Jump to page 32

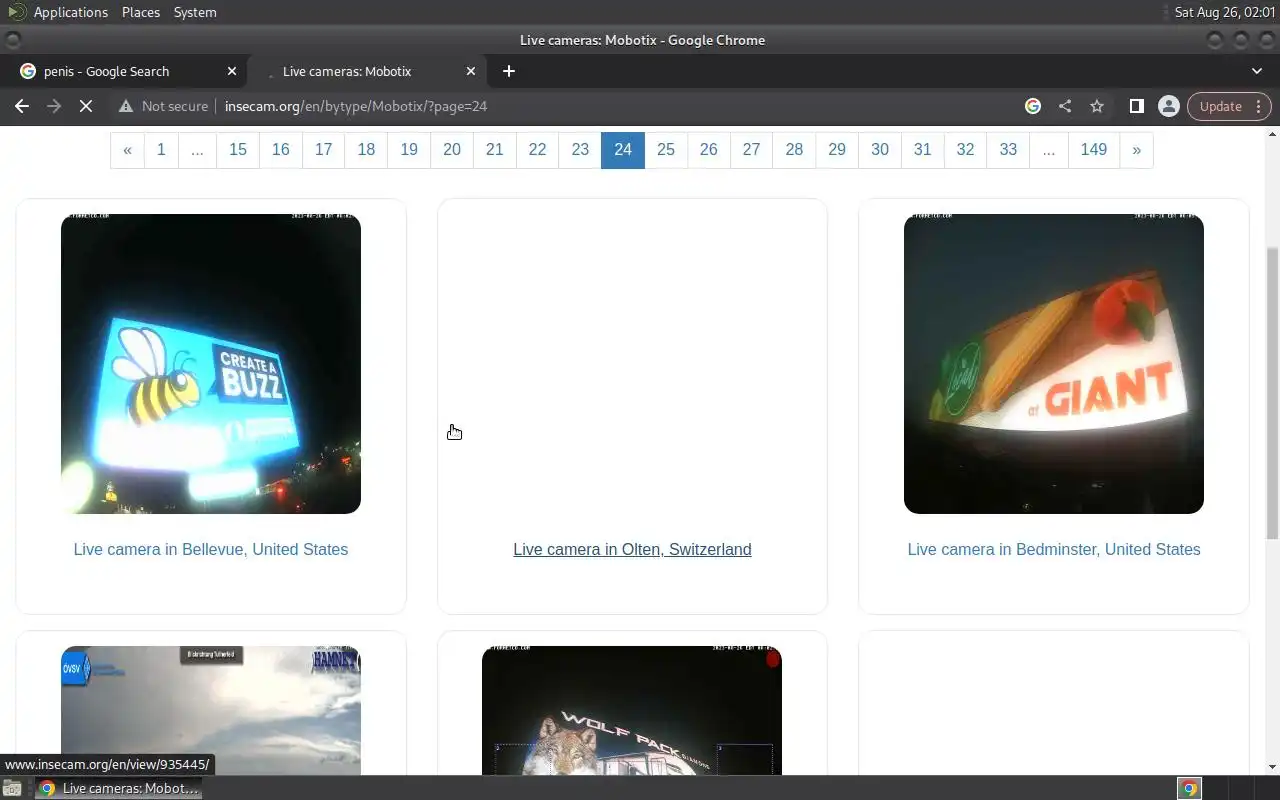coord(965,150)
